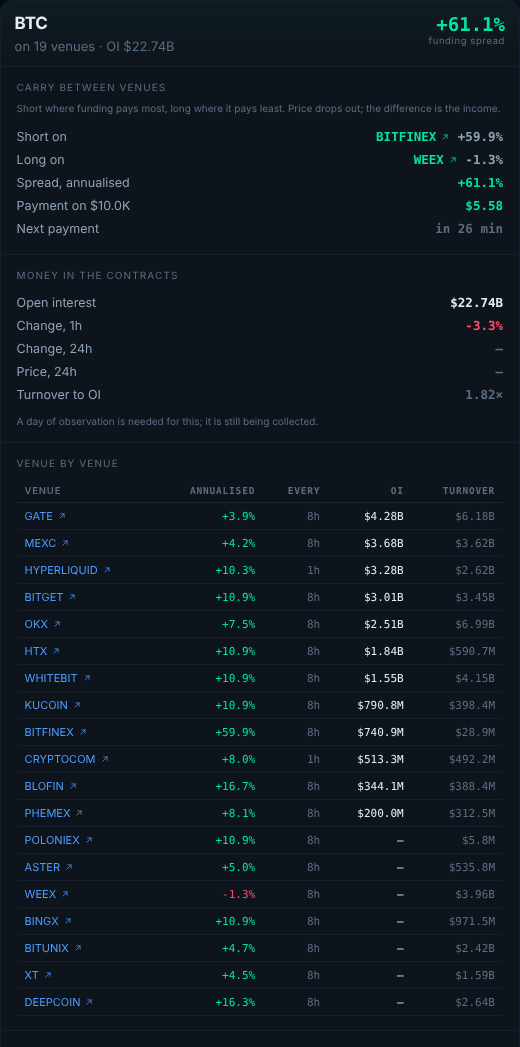Open the BLOFIN venue link
This screenshot has height=1047, width=520.
coord(51,786)
